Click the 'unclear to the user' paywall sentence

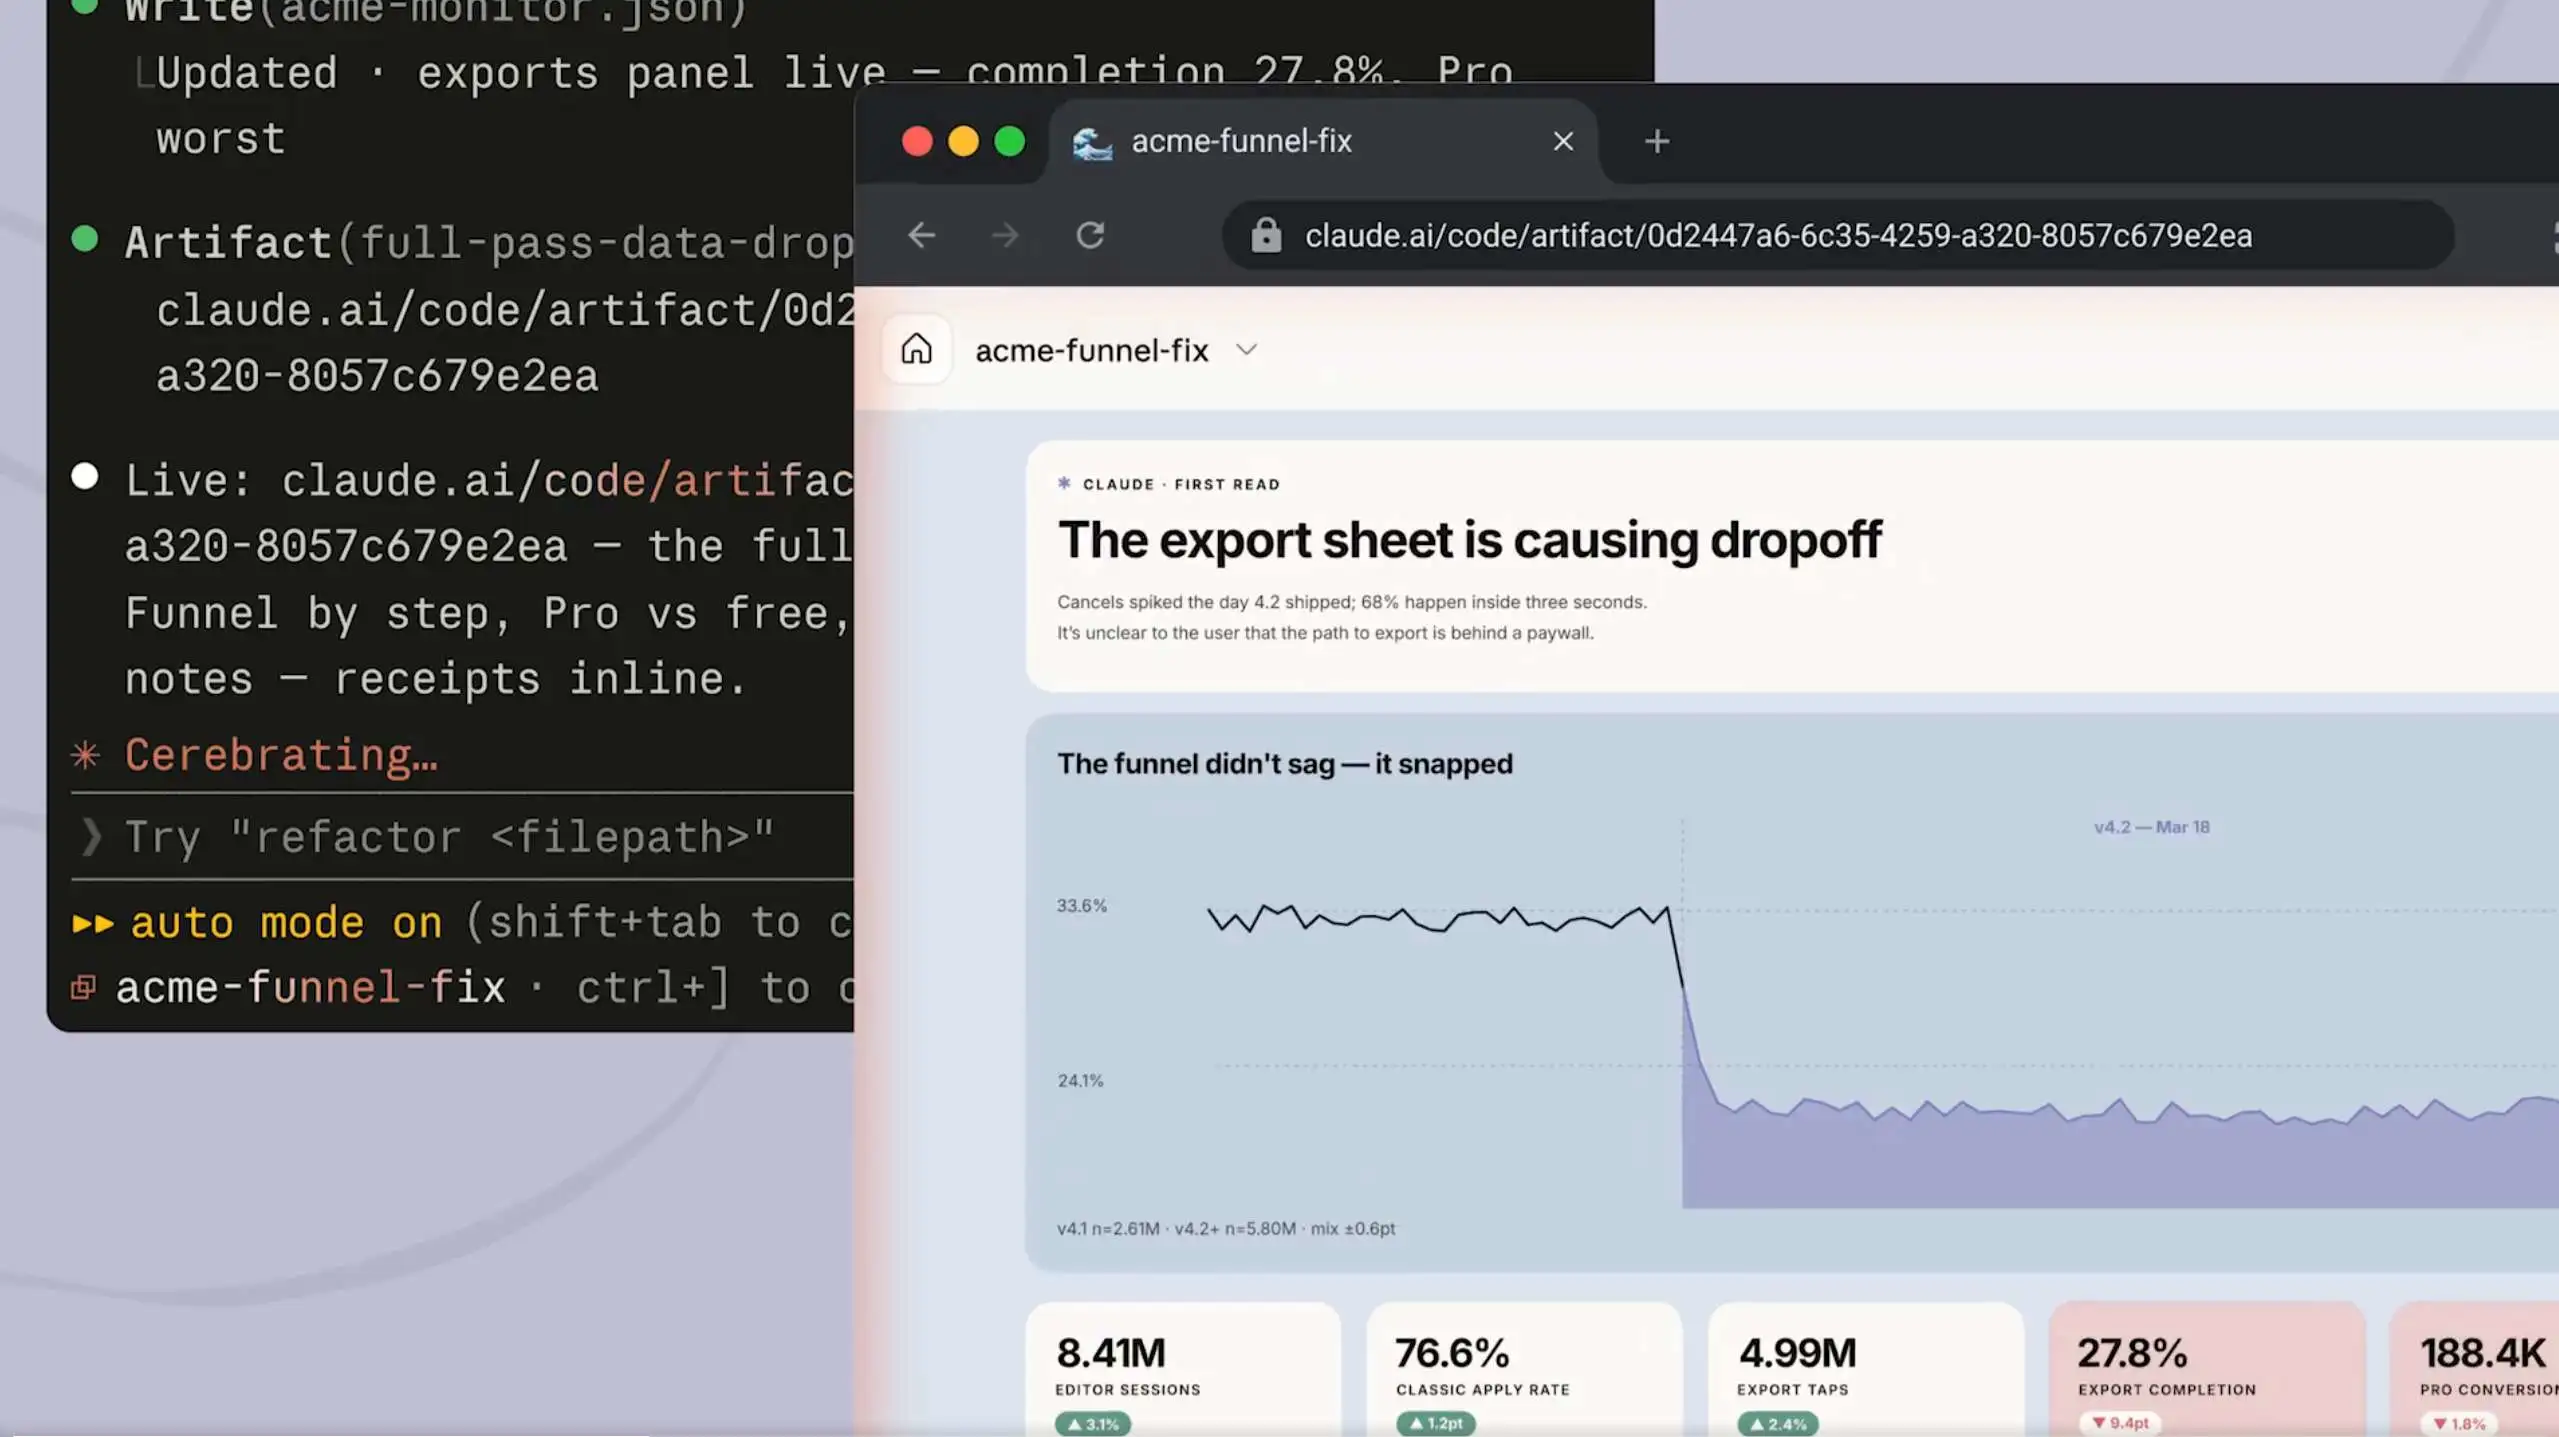1325,633
